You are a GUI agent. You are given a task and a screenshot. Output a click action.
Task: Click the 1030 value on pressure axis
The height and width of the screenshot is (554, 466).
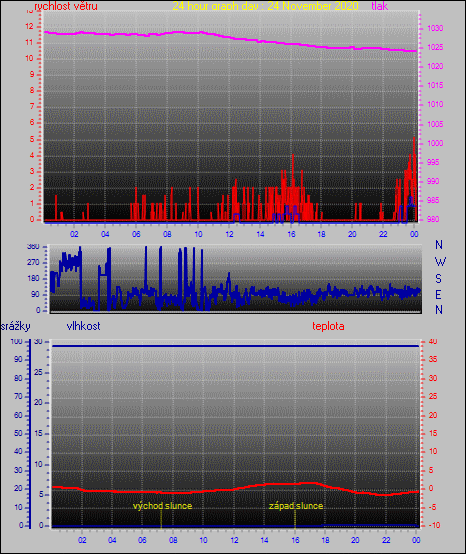point(435,28)
